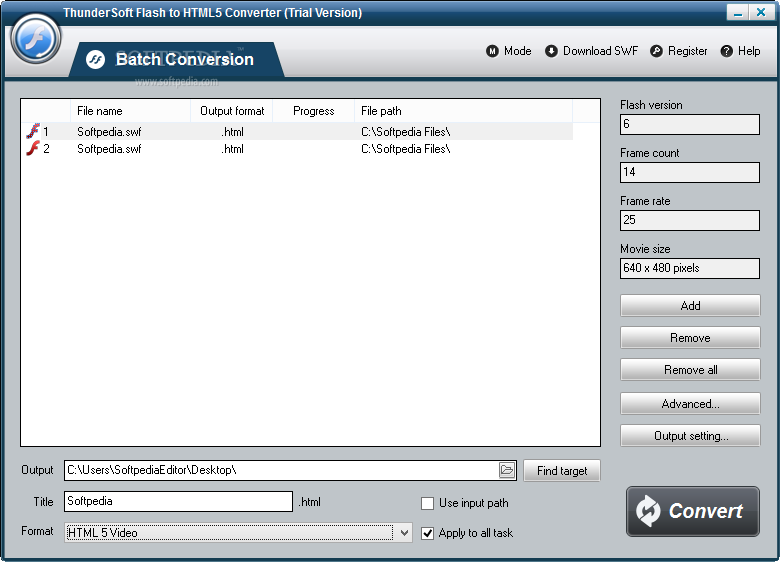Click the Frame rate field
The height and width of the screenshot is (562, 780).
tap(689, 220)
